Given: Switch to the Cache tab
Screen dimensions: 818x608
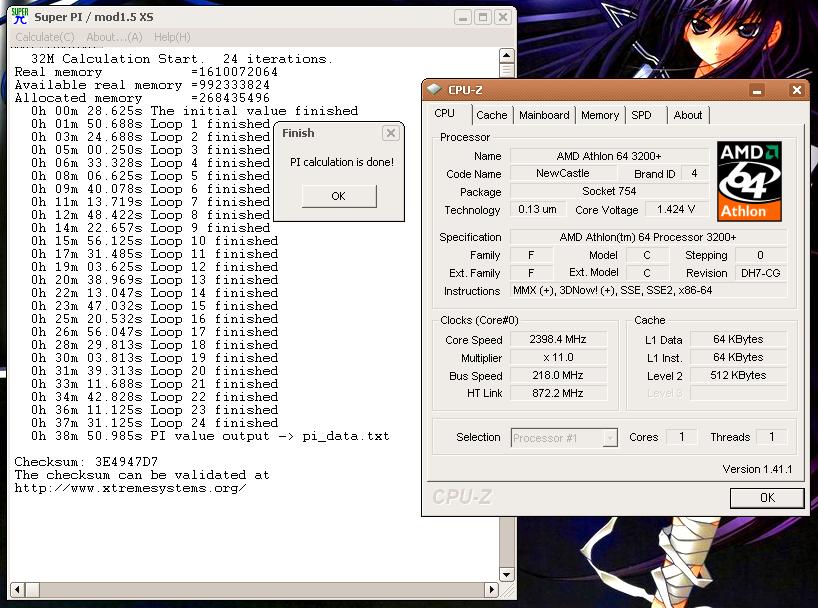Looking at the screenshot, I should point(491,115).
